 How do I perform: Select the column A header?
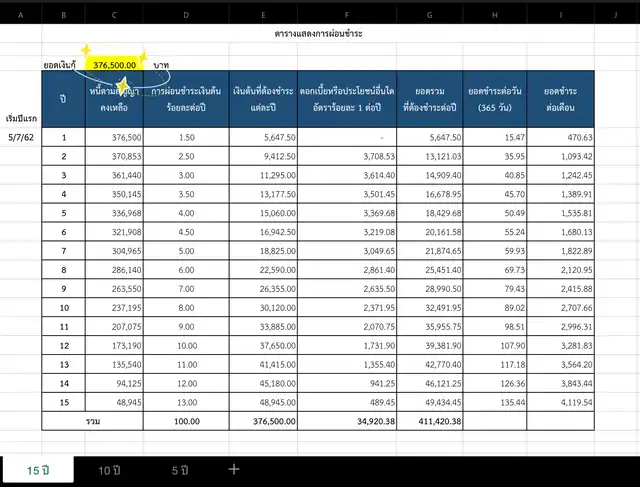21,15
